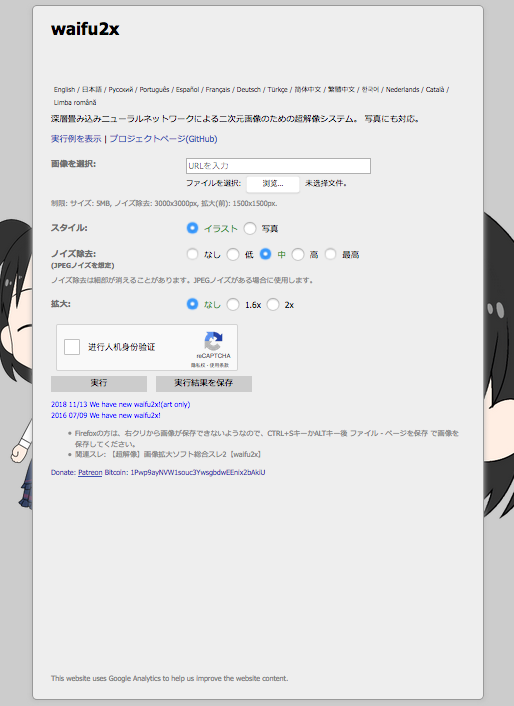Screen dimensions: 514x706
Task: Click the Google Analytics footer notice
Action: point(169,678)
